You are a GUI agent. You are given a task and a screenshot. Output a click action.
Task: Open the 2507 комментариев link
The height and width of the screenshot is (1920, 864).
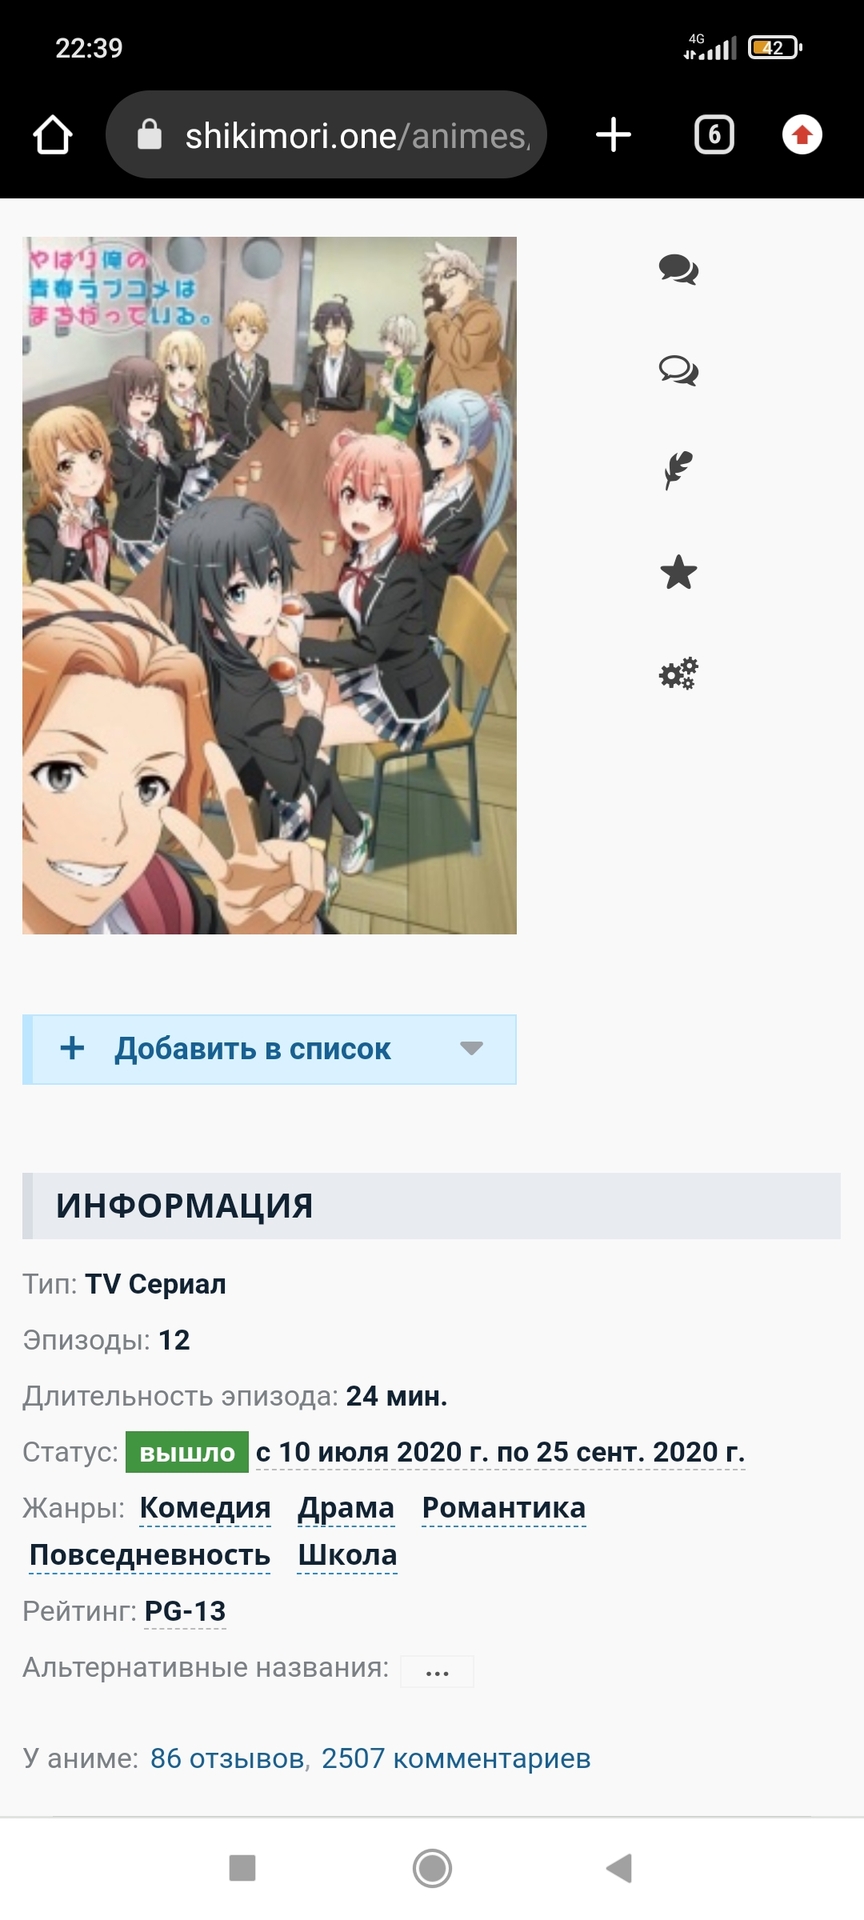coord(456,1758)
